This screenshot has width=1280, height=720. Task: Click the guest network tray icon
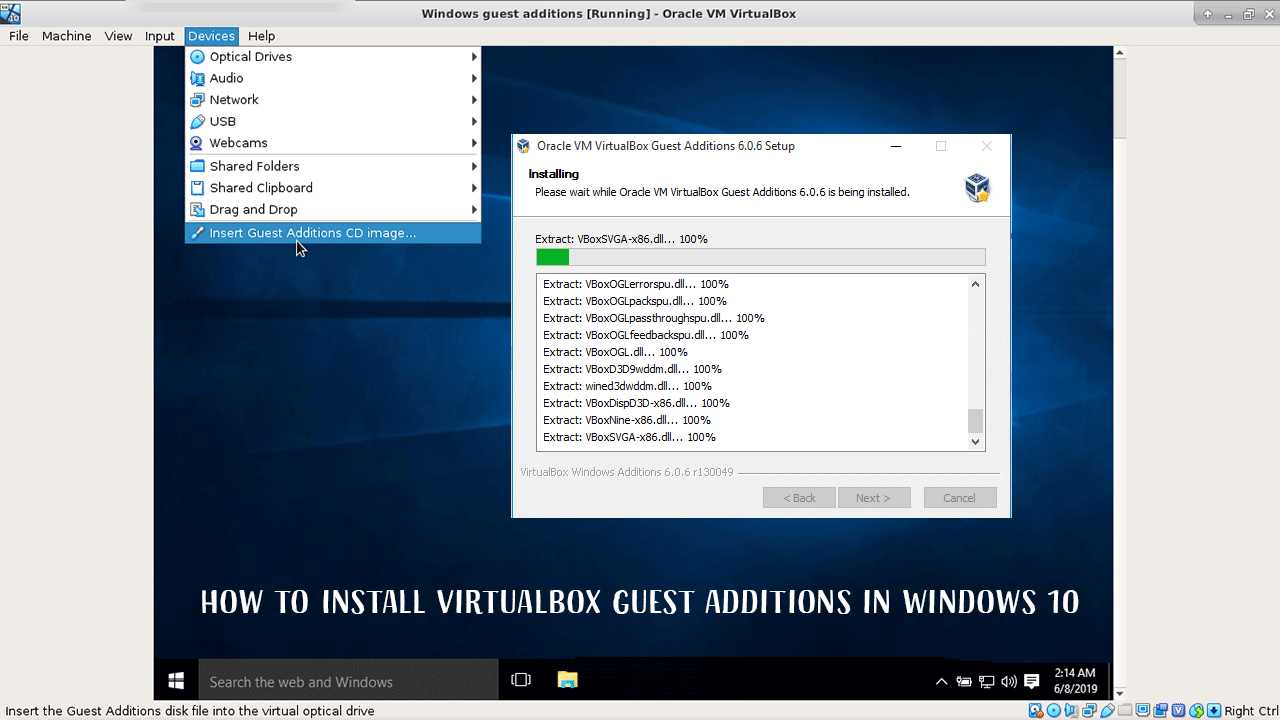[987, 682]
